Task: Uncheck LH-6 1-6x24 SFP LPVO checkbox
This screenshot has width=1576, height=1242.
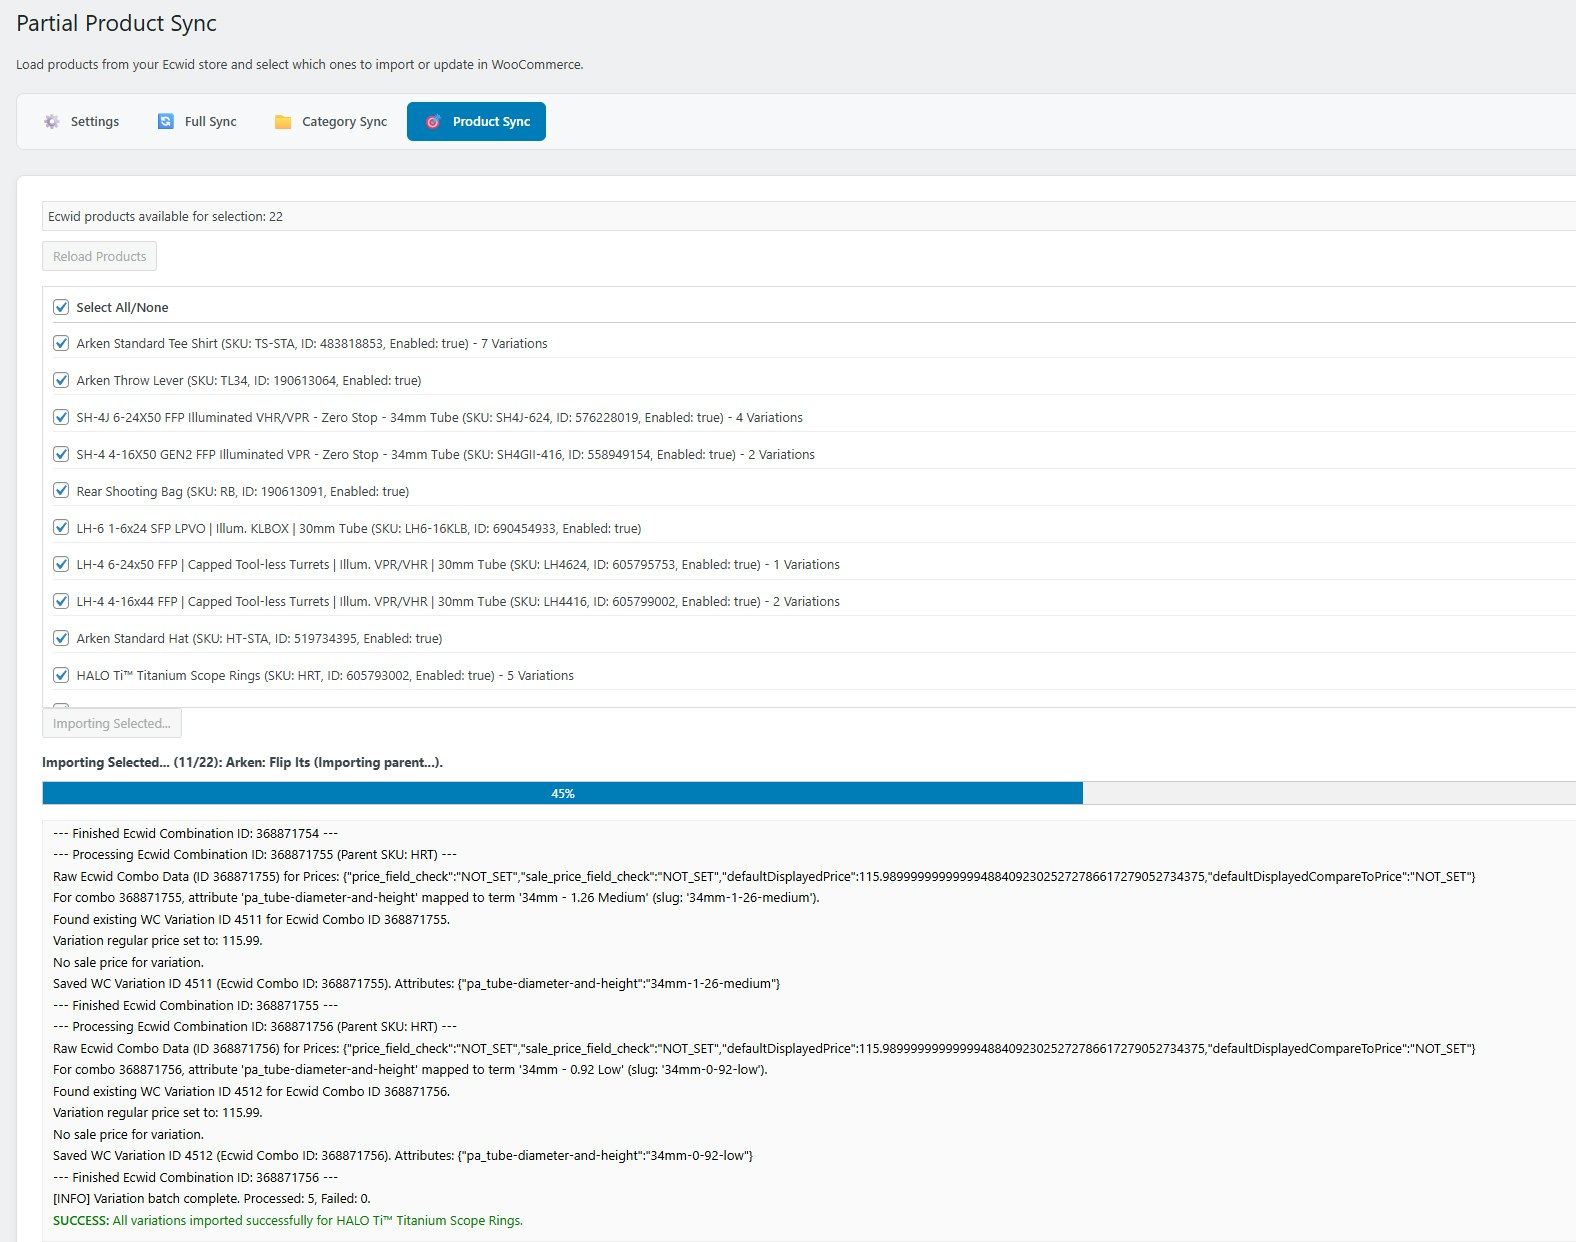Action: (x=61, y=528)
